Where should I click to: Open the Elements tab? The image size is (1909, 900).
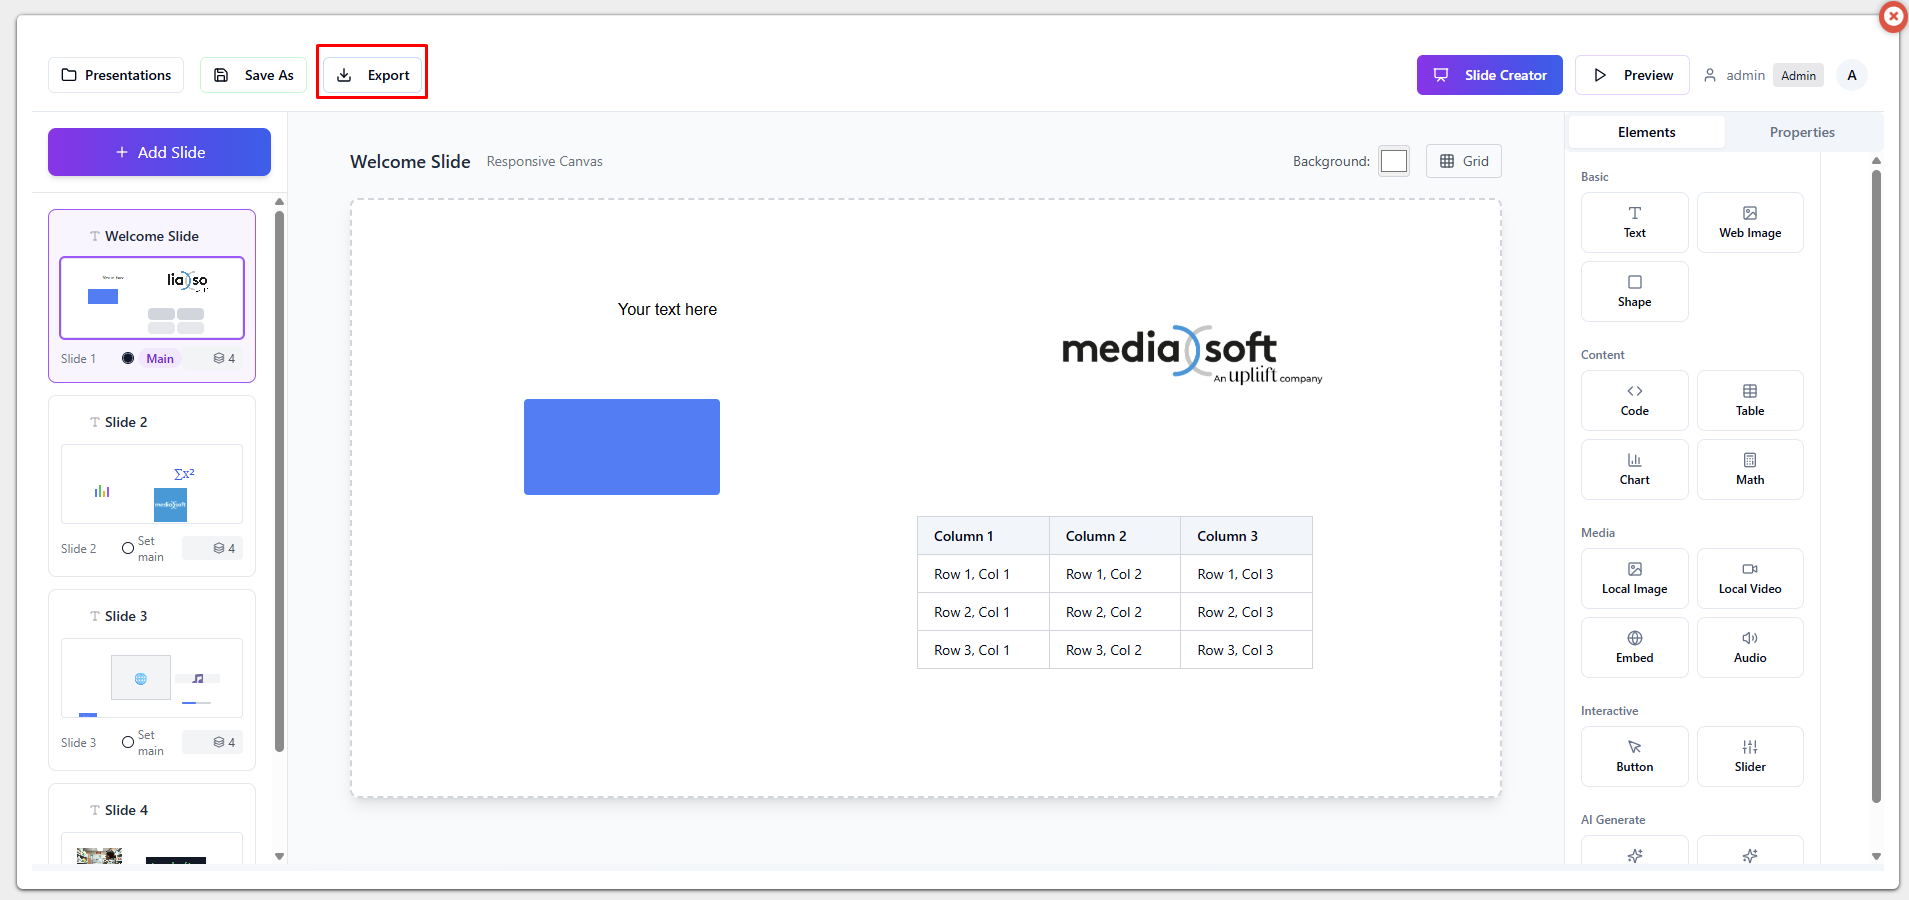pos(1646,132)
